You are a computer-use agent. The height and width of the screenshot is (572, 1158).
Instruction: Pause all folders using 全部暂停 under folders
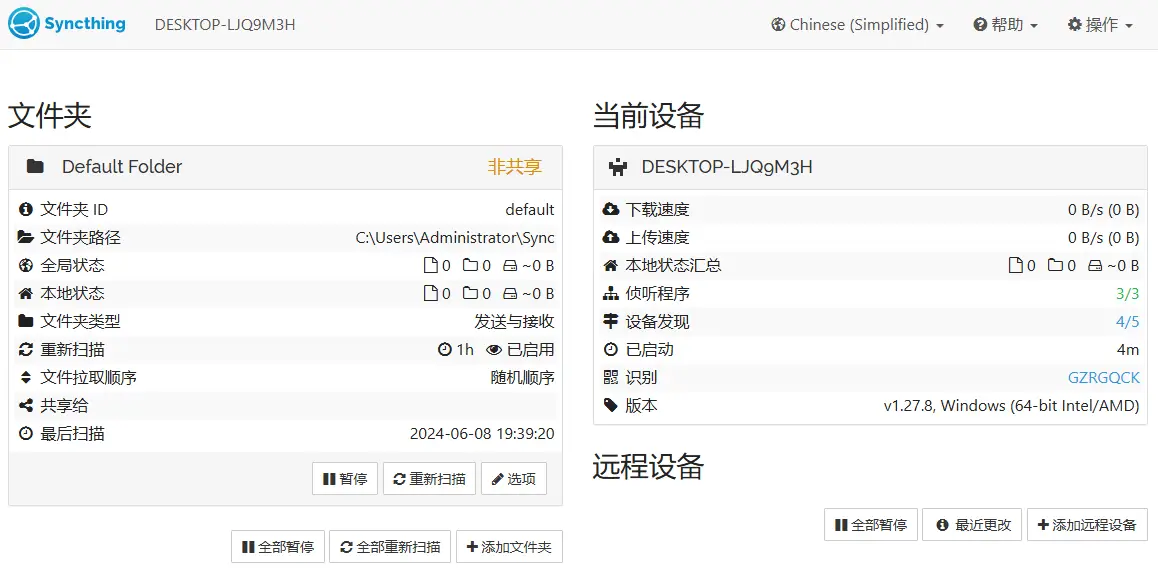pyautogui.click(x=277, y=547)
